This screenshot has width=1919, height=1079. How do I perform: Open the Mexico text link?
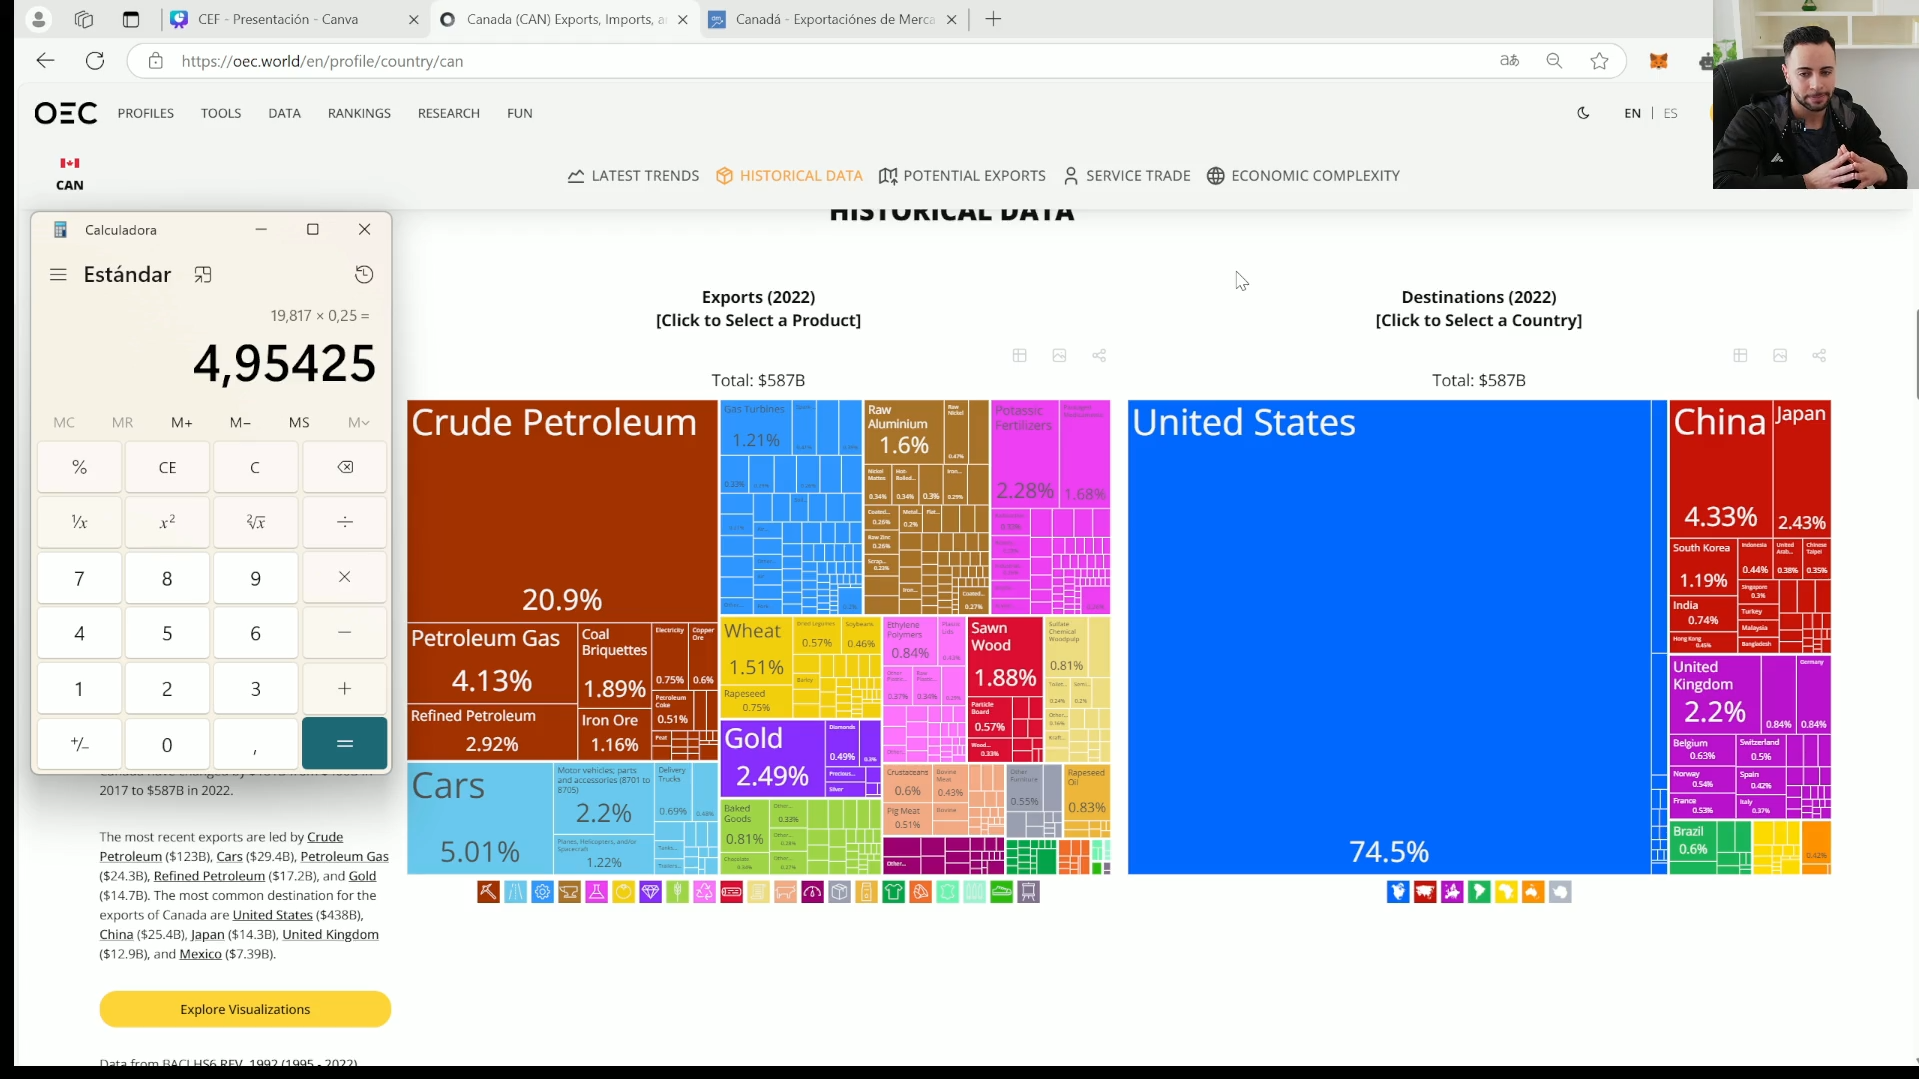[200, 954]
